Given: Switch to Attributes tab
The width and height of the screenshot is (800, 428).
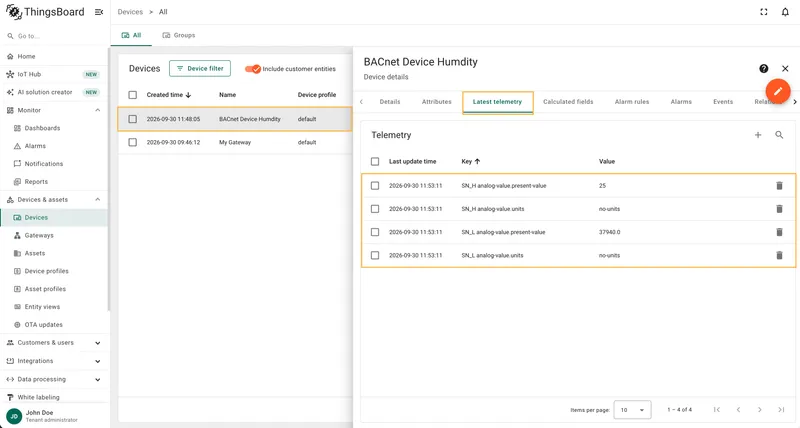Looking at the screenshot, I should click(437, 102).
